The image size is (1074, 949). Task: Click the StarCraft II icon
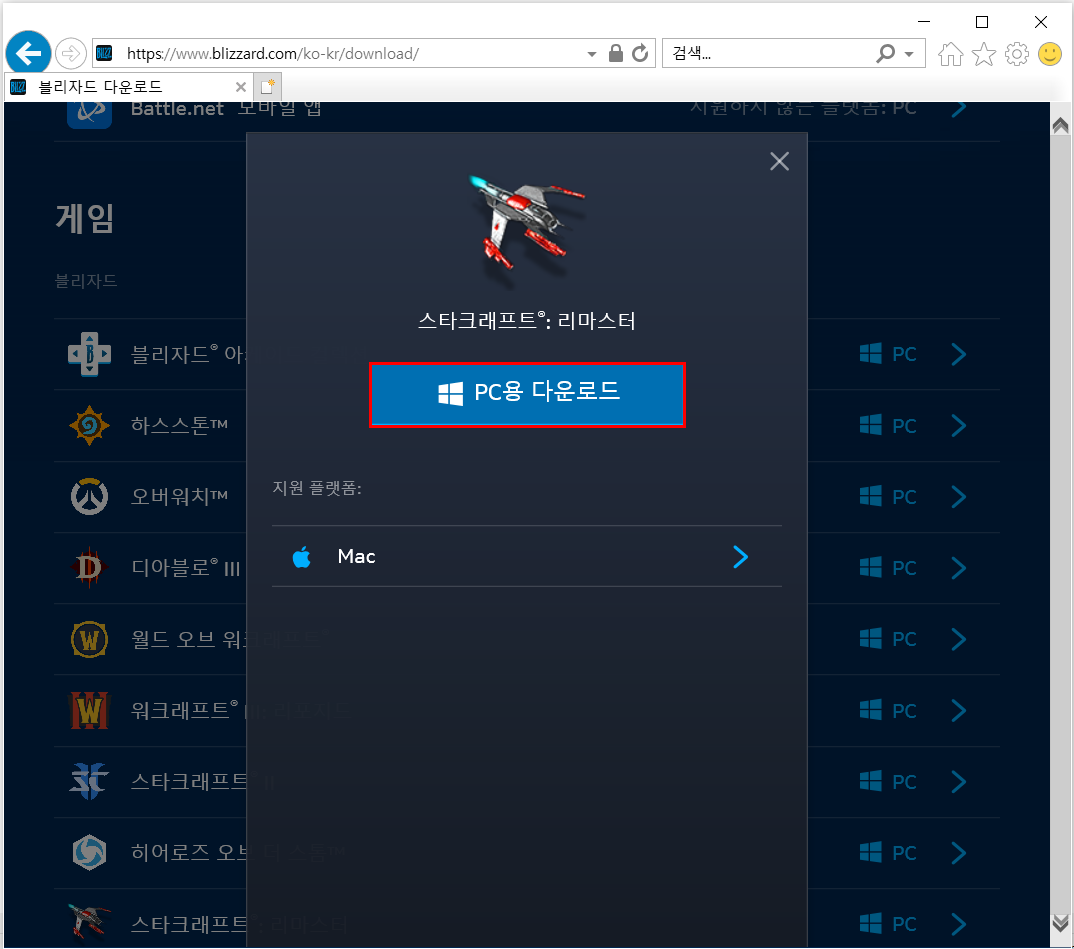click(x=89, y=781)
